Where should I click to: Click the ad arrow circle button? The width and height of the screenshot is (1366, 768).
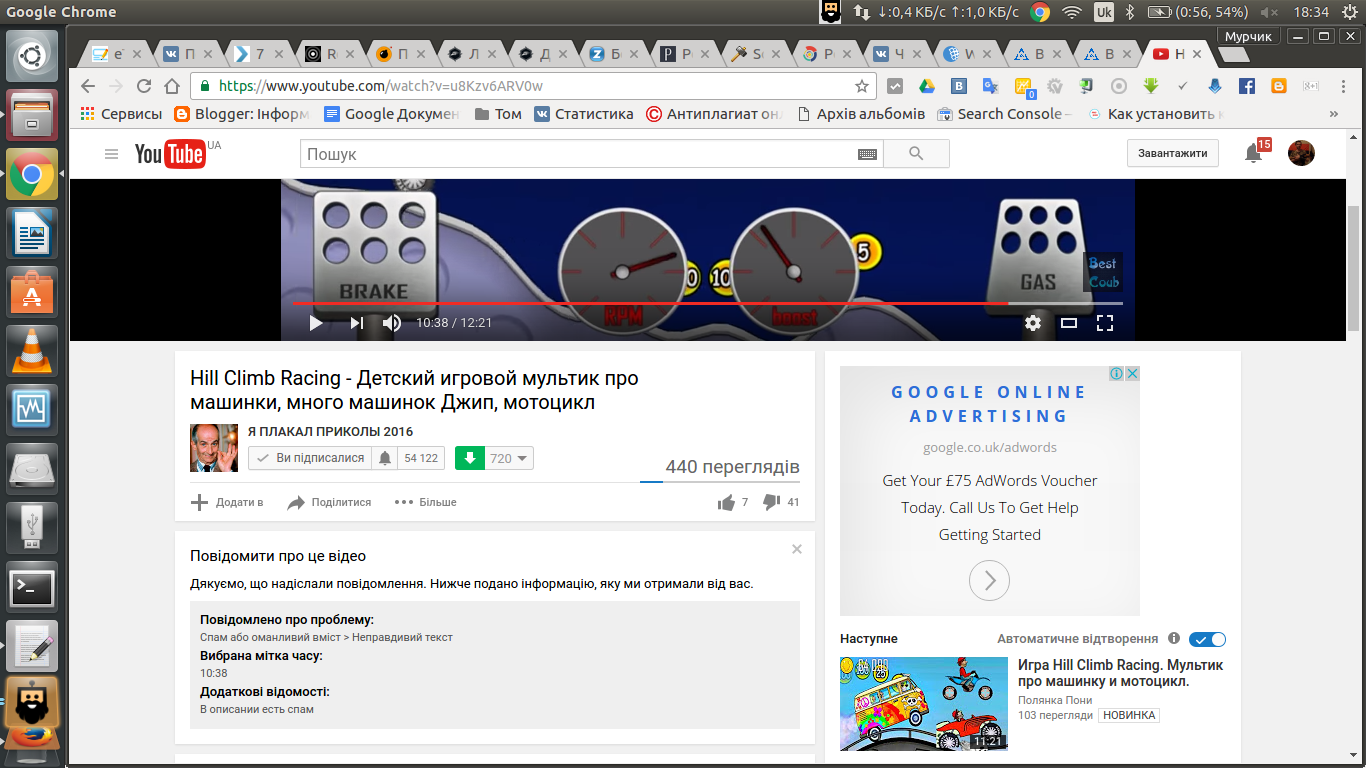989,580
